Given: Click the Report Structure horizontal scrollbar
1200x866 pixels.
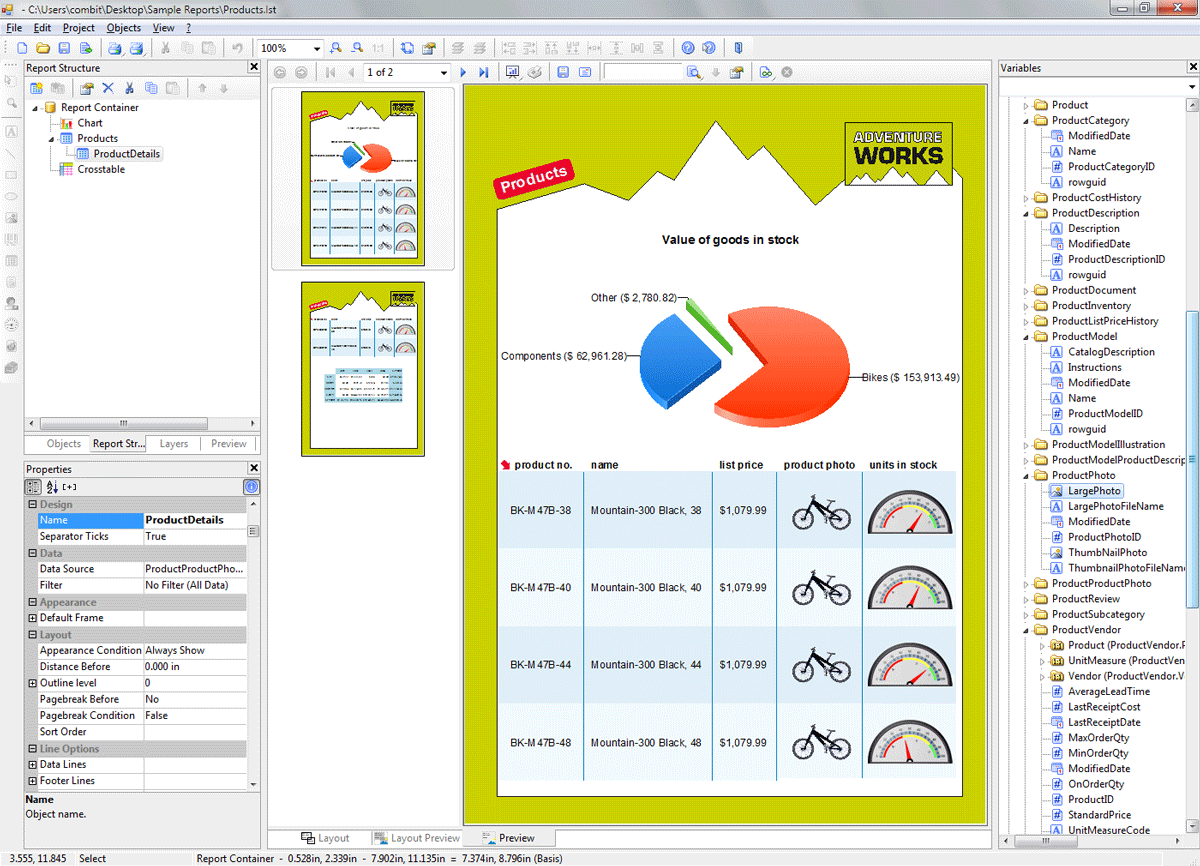Looking at the screenshot, I should [x=124, y=423].
